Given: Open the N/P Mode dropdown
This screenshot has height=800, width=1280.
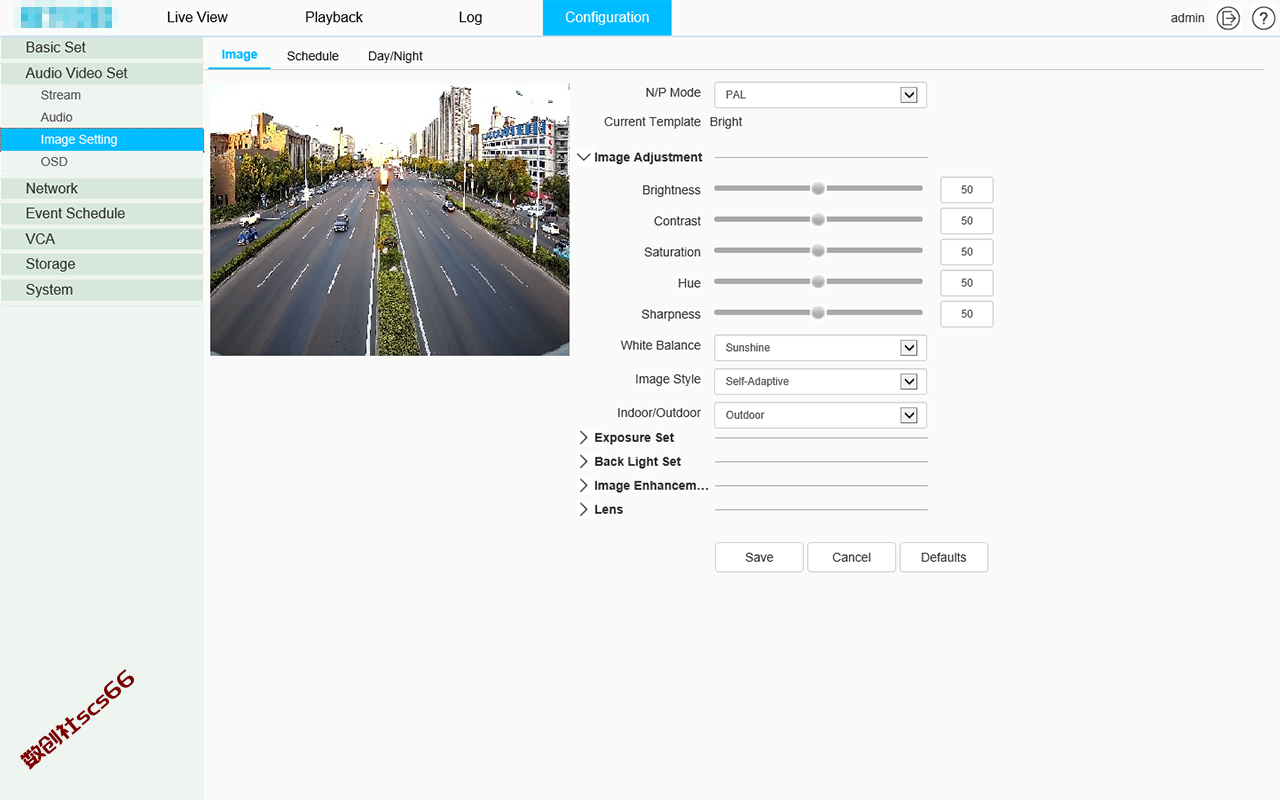Looking at the screenshot, I should pyautogui.click(x=820, y=95).
